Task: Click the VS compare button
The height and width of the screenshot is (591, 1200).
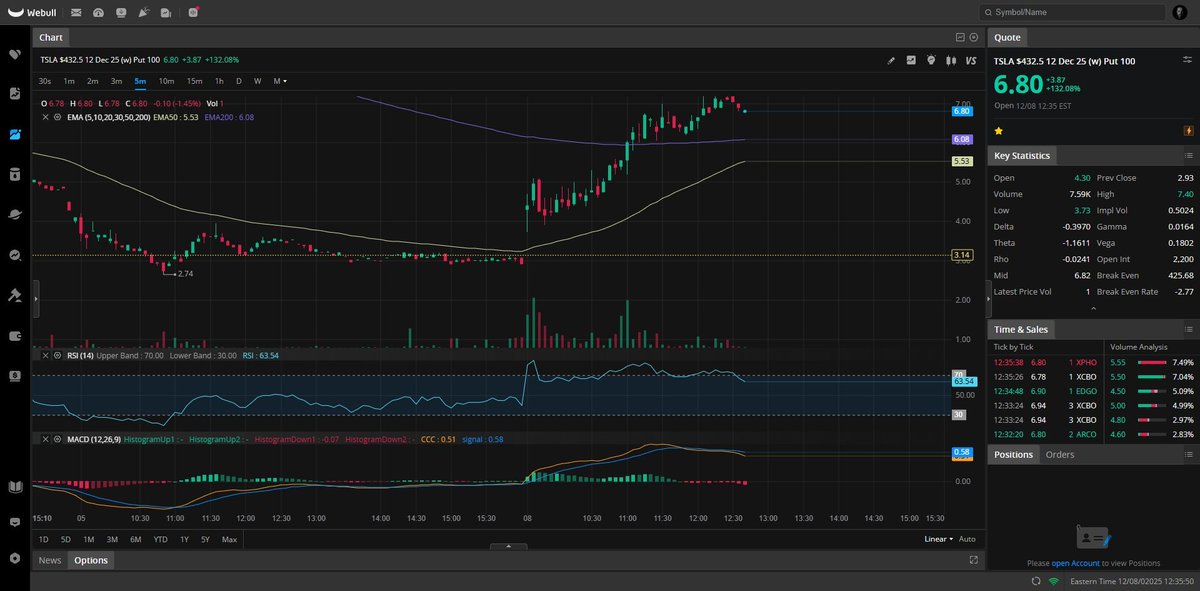Action: (970, 60)
